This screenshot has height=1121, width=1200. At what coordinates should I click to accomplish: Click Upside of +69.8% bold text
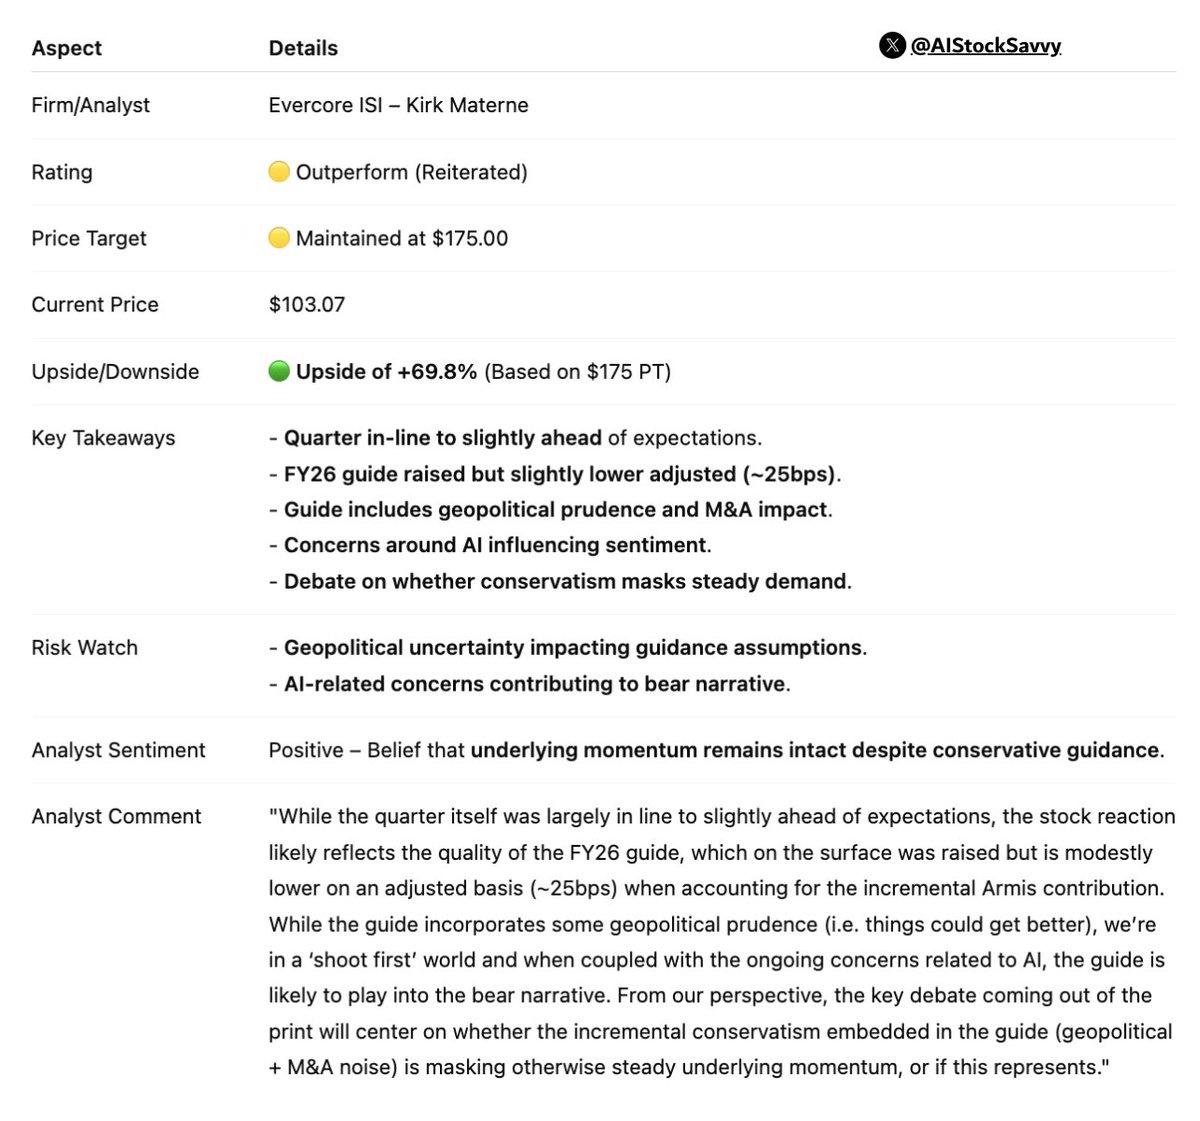coord(386,371)
